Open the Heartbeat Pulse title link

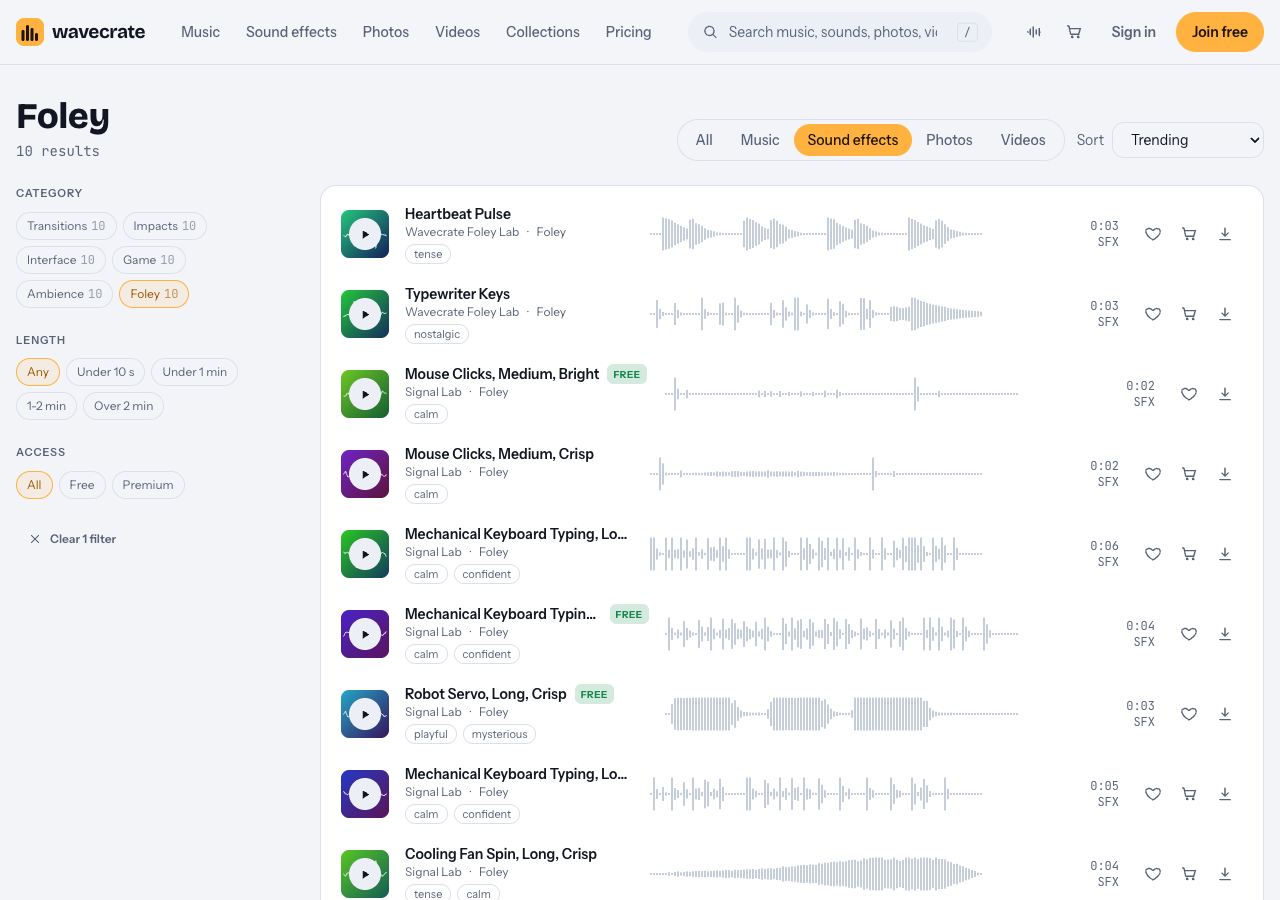point(458,214)
